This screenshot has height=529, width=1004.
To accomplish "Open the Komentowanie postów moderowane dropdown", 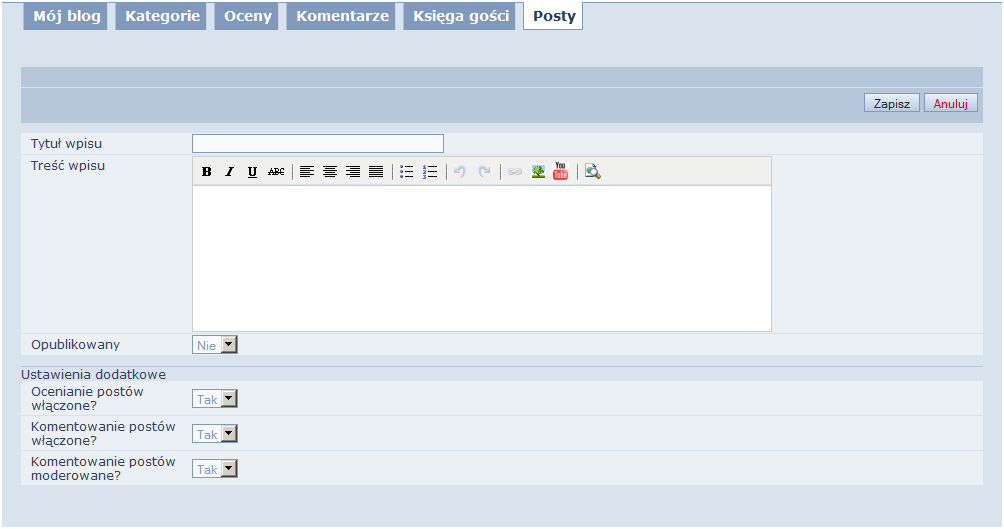I will (215, 469).
